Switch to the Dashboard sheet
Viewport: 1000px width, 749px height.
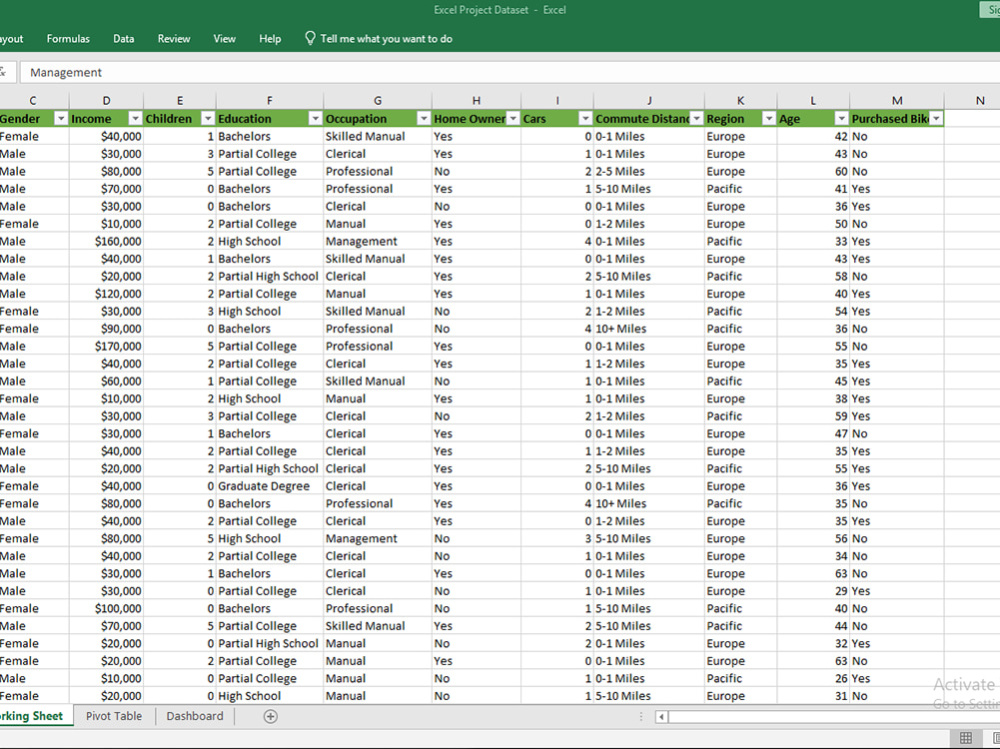pyautogui.click(x=195, y=716)
